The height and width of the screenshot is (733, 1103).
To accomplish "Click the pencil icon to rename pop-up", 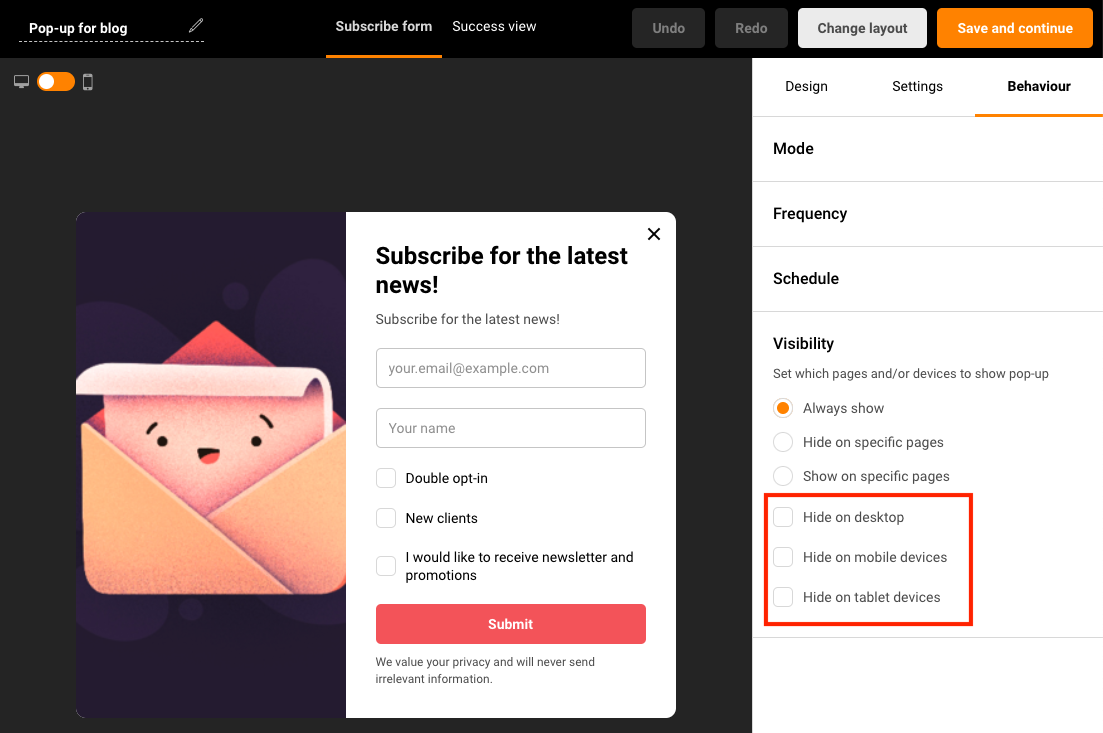I will tap(196, 26).
